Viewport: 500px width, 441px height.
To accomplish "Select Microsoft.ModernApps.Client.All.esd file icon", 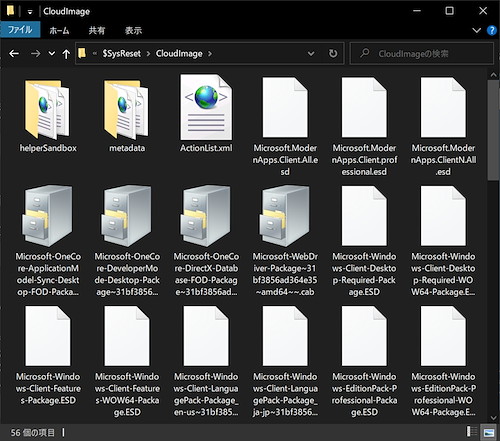I will [x=285, y=107].
